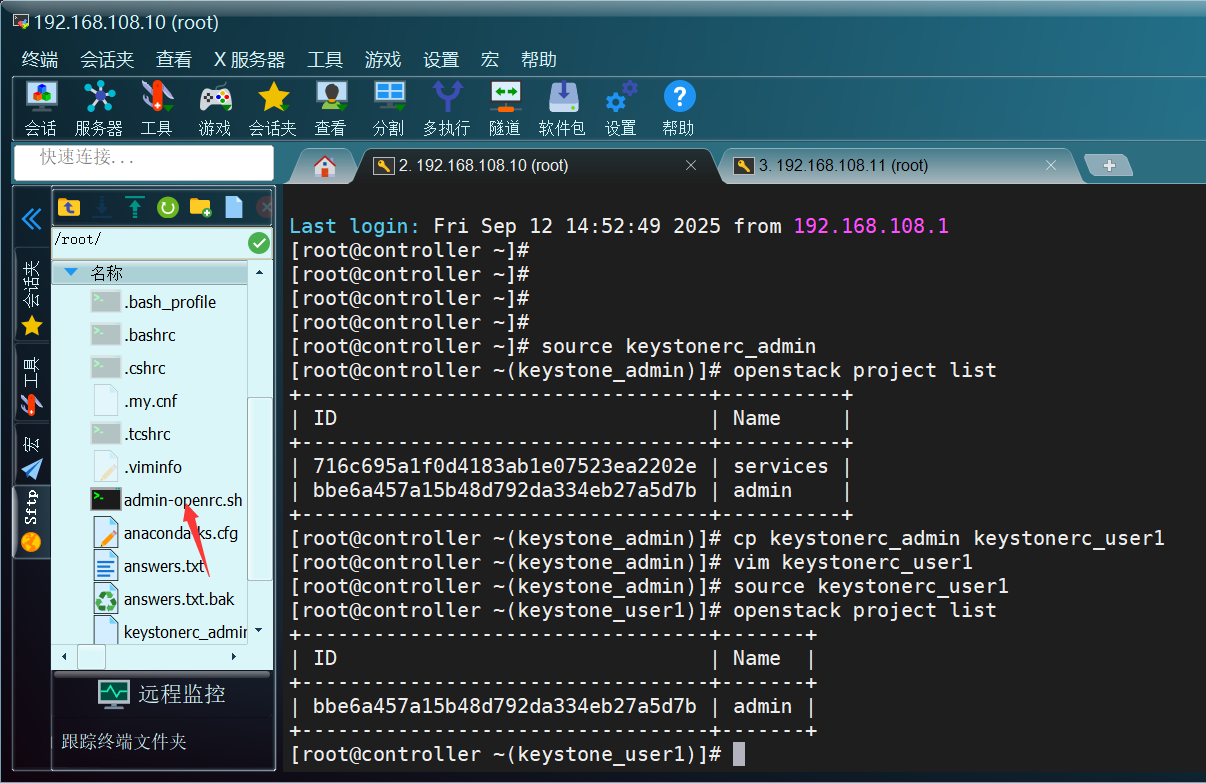Click the 远程监控 button label

point(181,694)
